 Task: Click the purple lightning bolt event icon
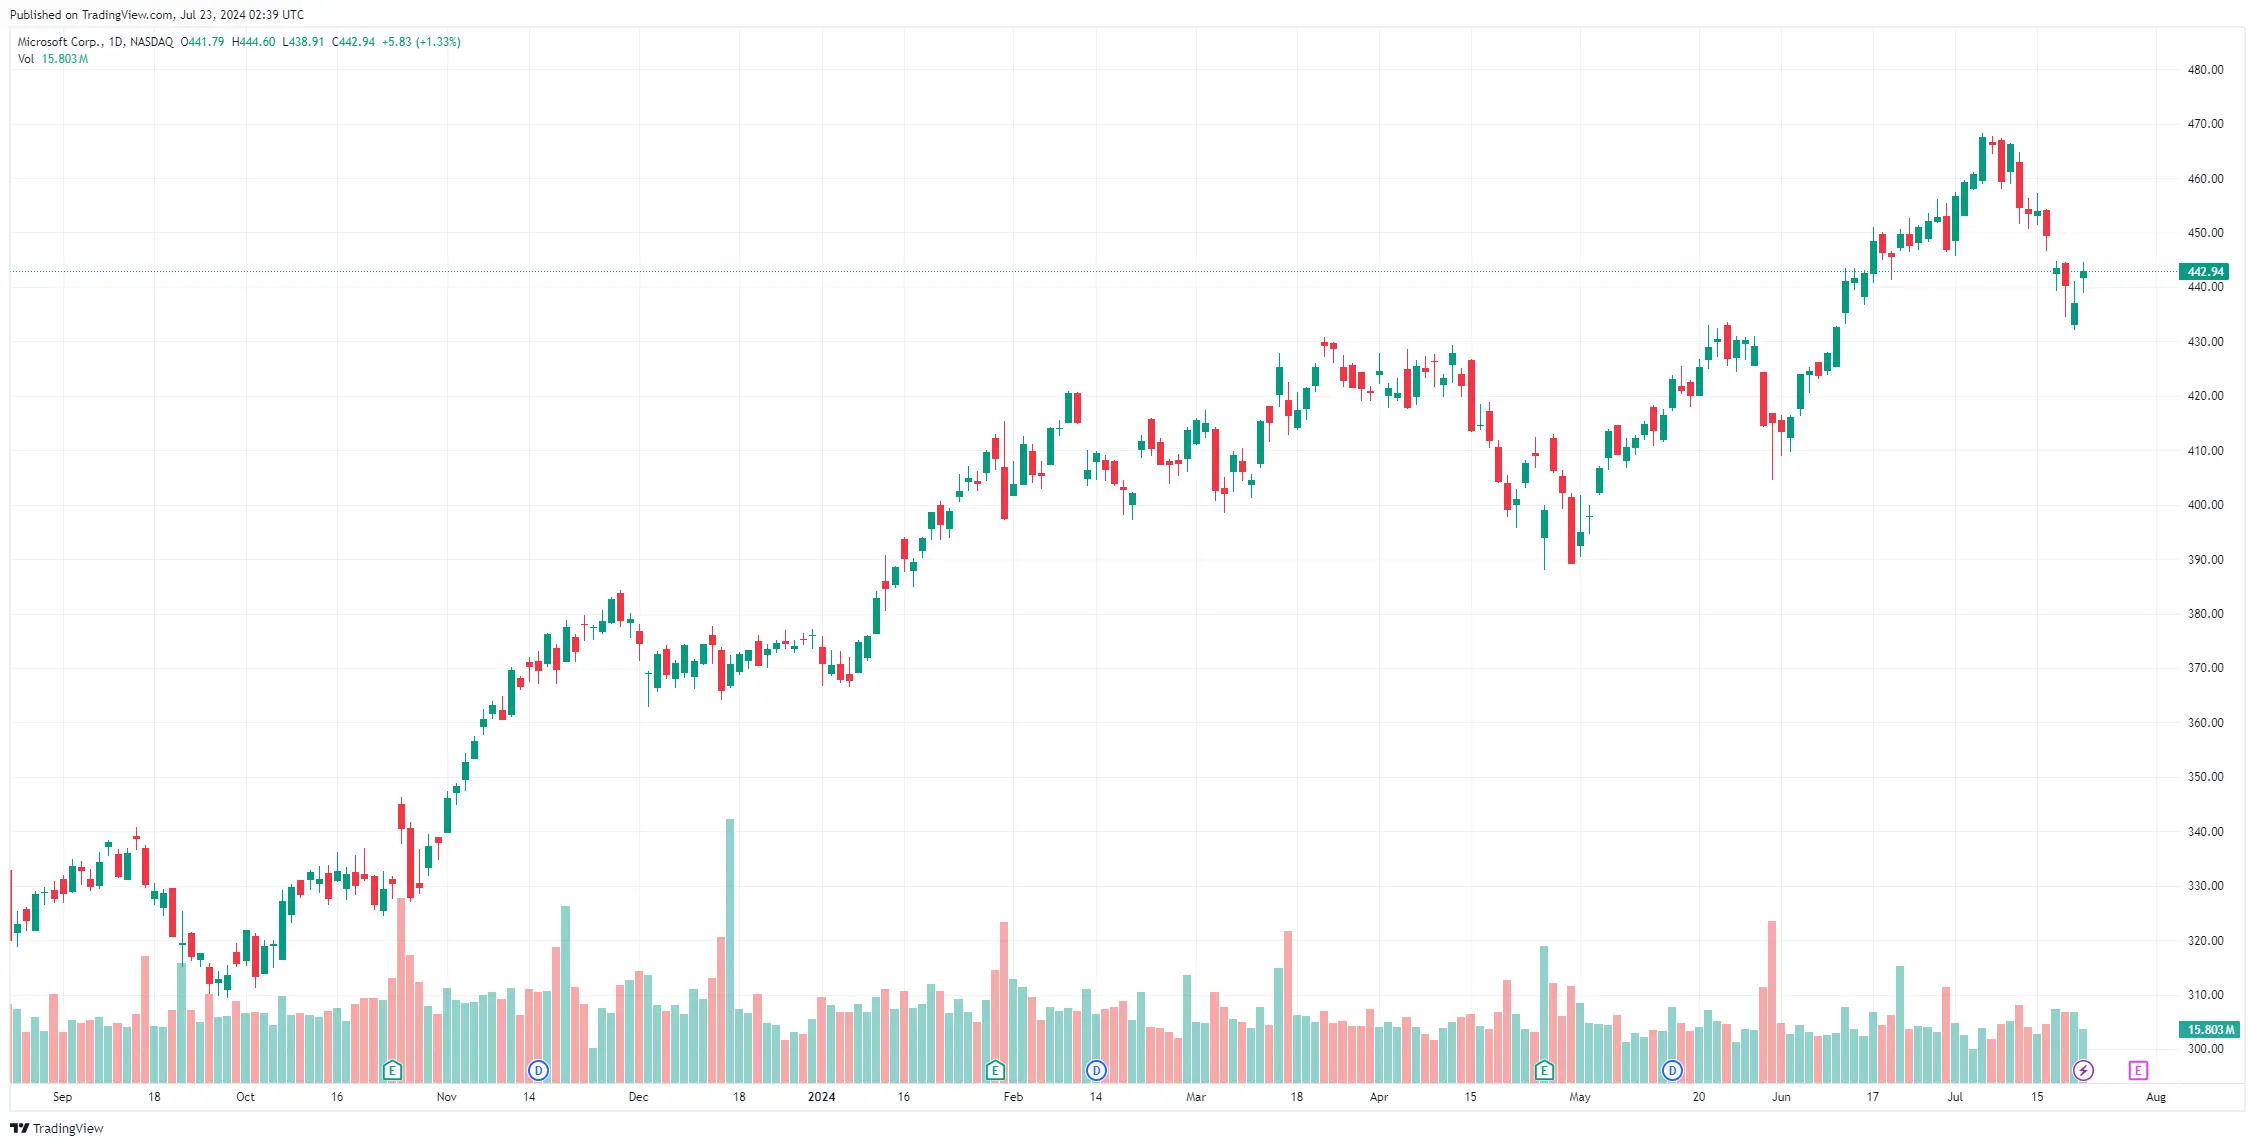pyautogui.click(x=2083, y=1071)
